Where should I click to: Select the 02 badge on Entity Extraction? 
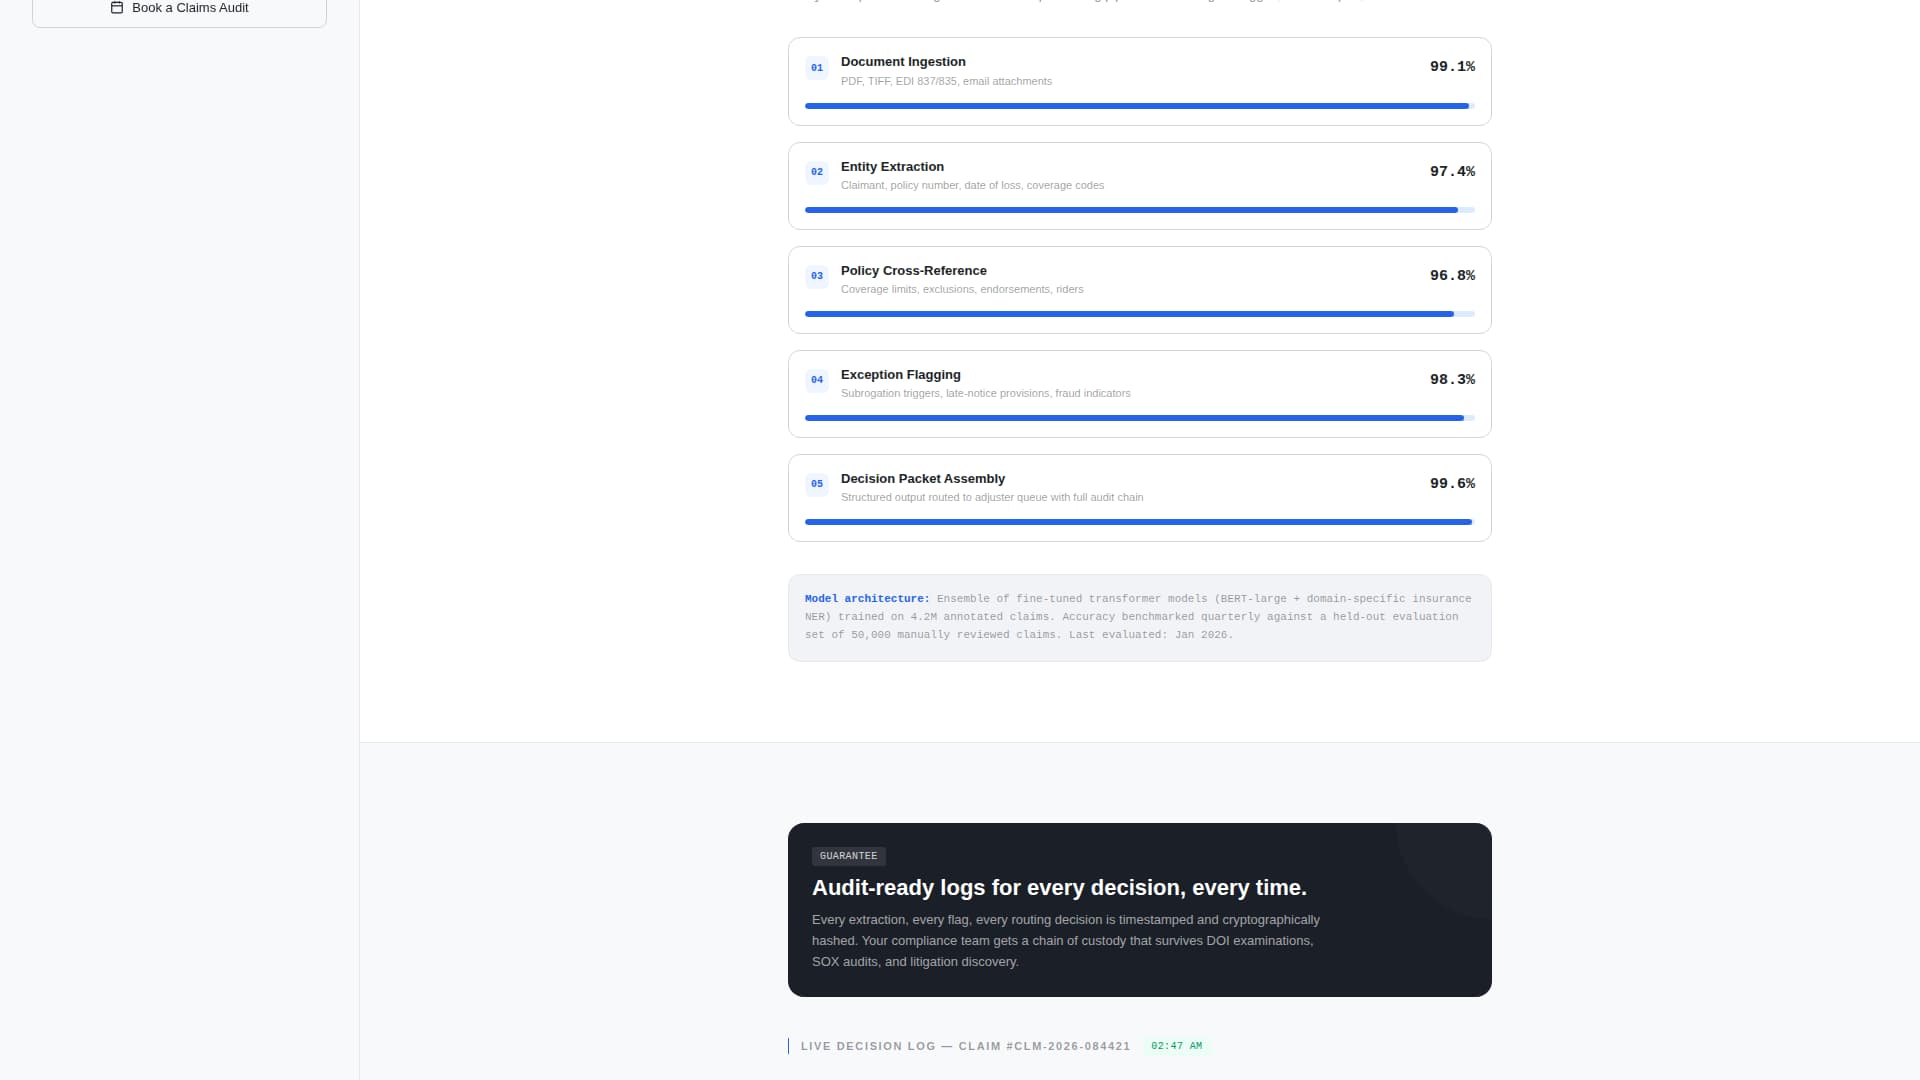coord(817,172)
